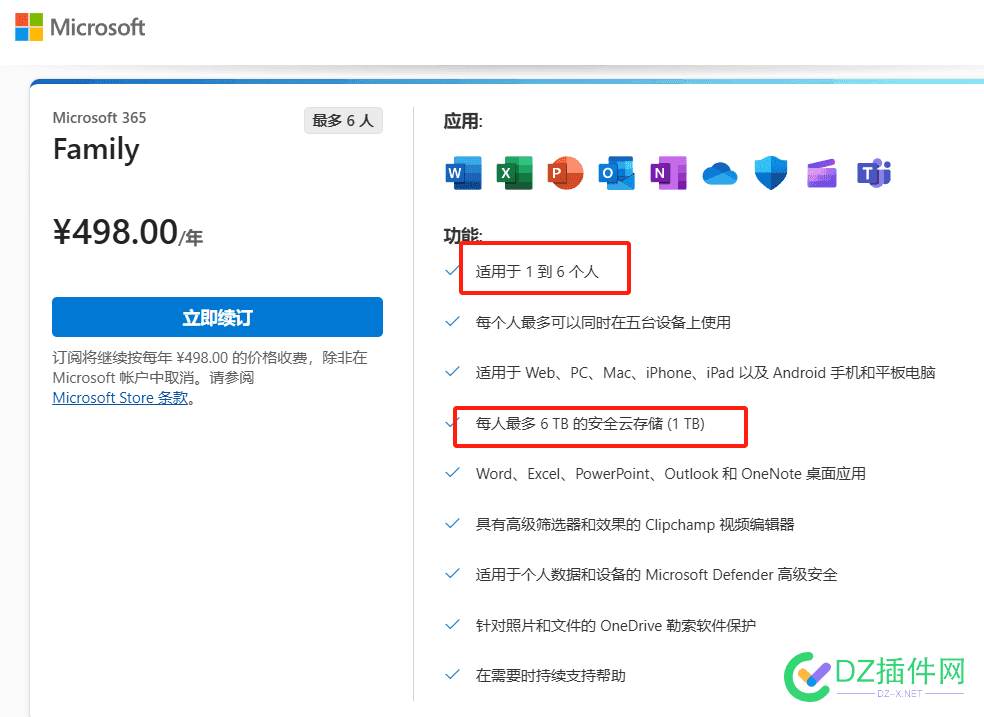
Task: Click the feature text 适用于 1 到 6 个人
Action: tap(537, 272)
